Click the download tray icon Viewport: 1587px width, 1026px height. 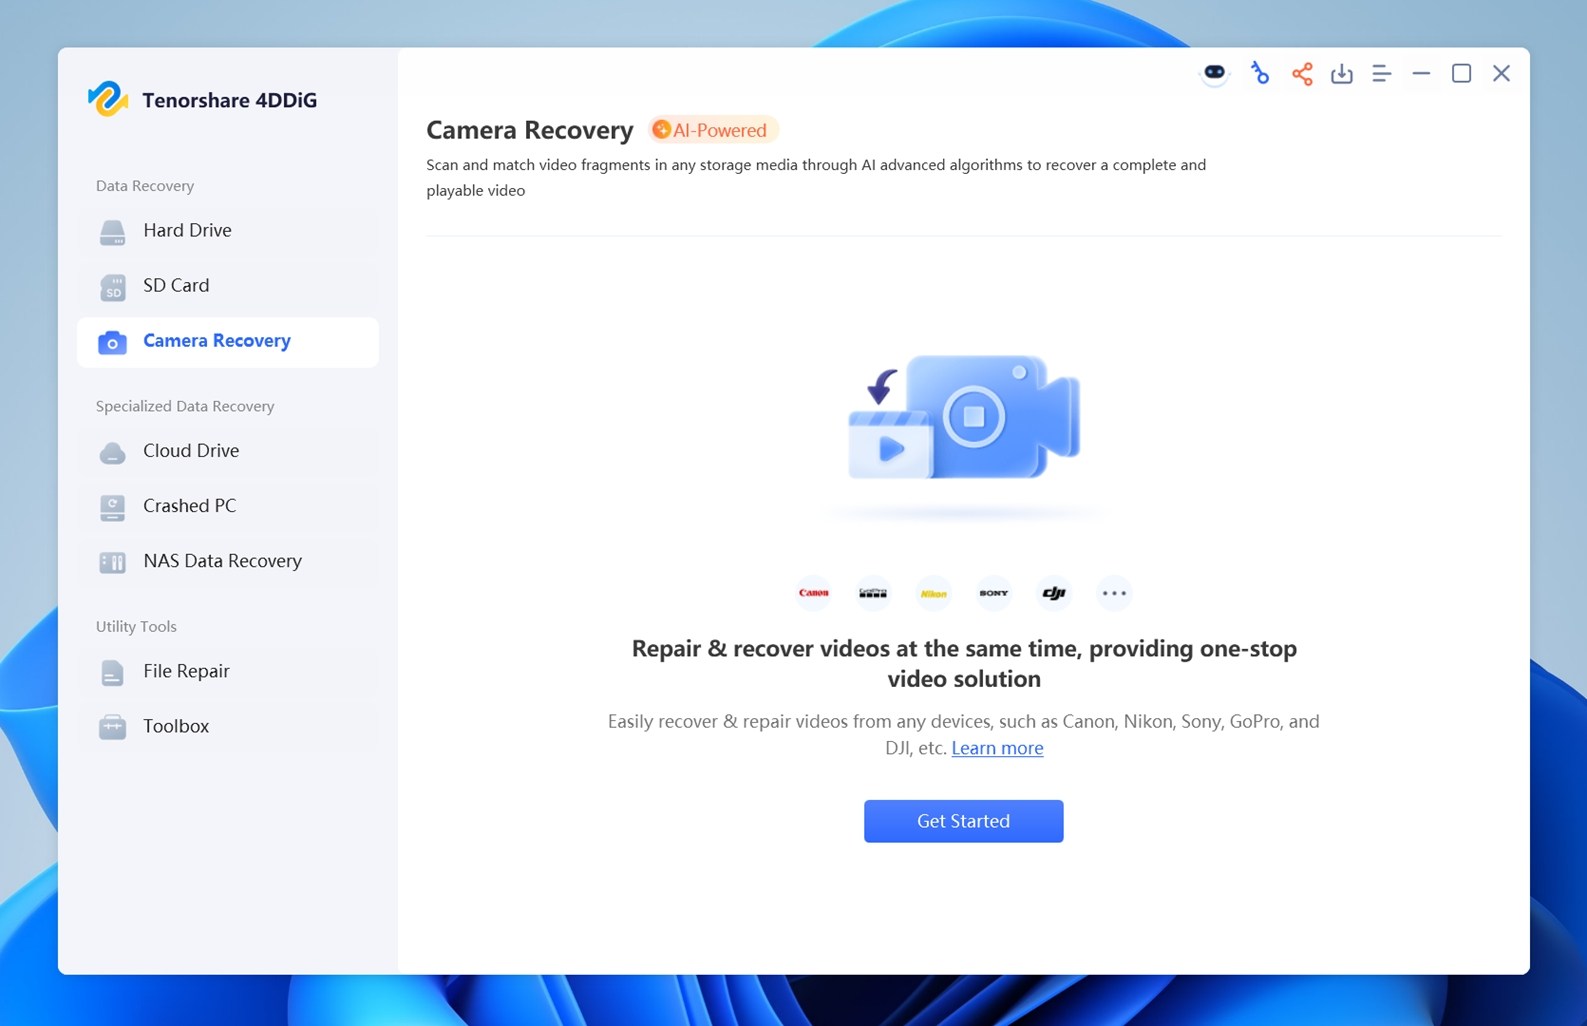(1342, 74)
